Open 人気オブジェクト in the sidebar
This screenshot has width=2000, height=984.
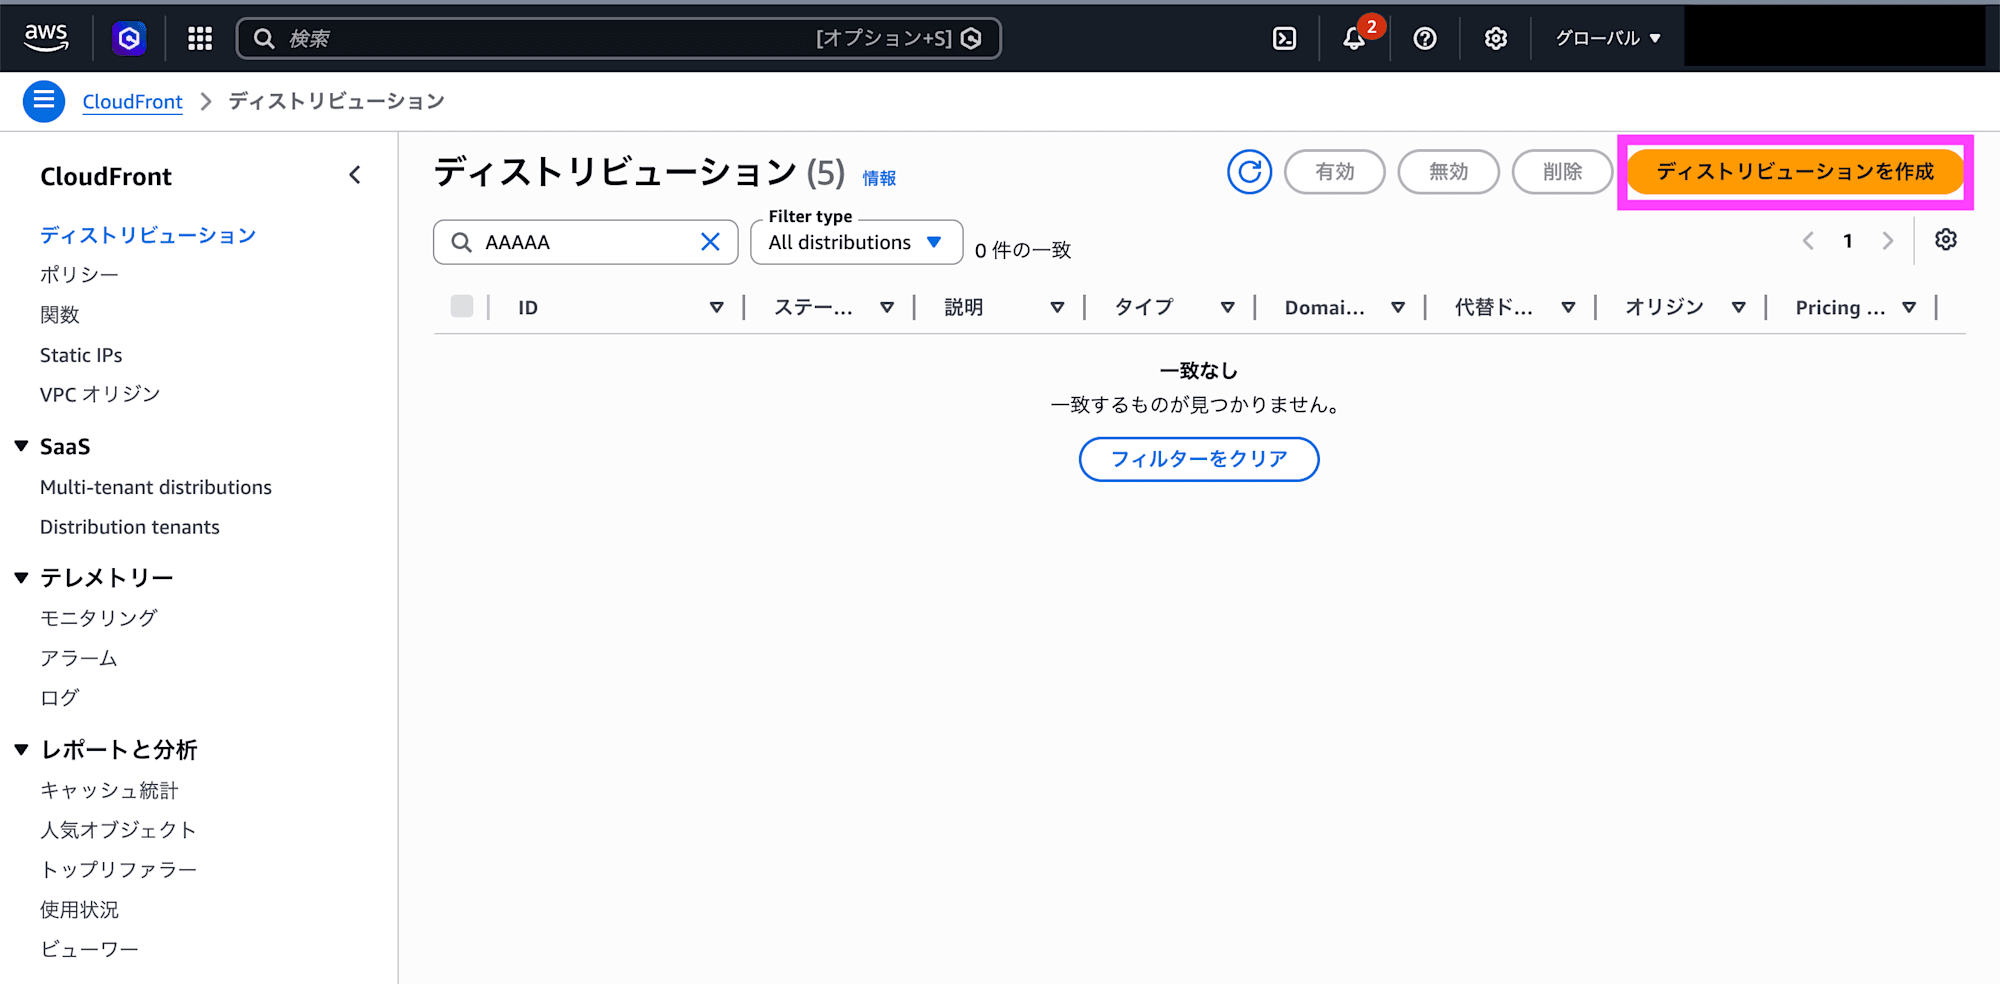(118, 830)
